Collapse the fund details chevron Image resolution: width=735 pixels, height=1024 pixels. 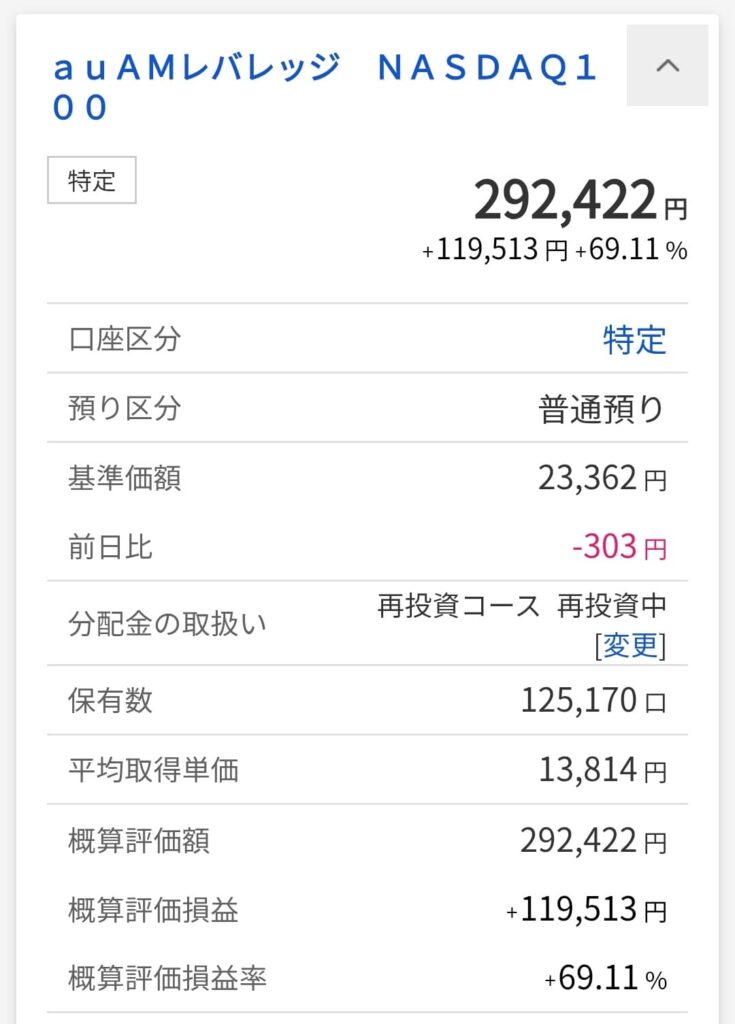667,66
